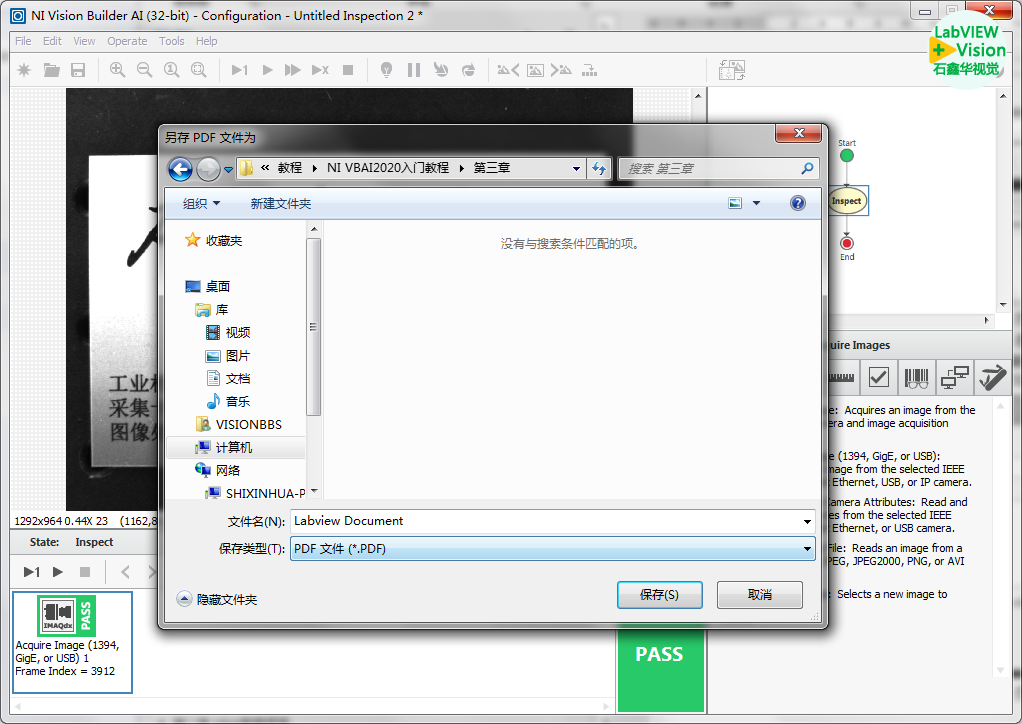Screen dimensions: 1022x724
Task: Select 计算机 in the folder tree
Action: 234,448
